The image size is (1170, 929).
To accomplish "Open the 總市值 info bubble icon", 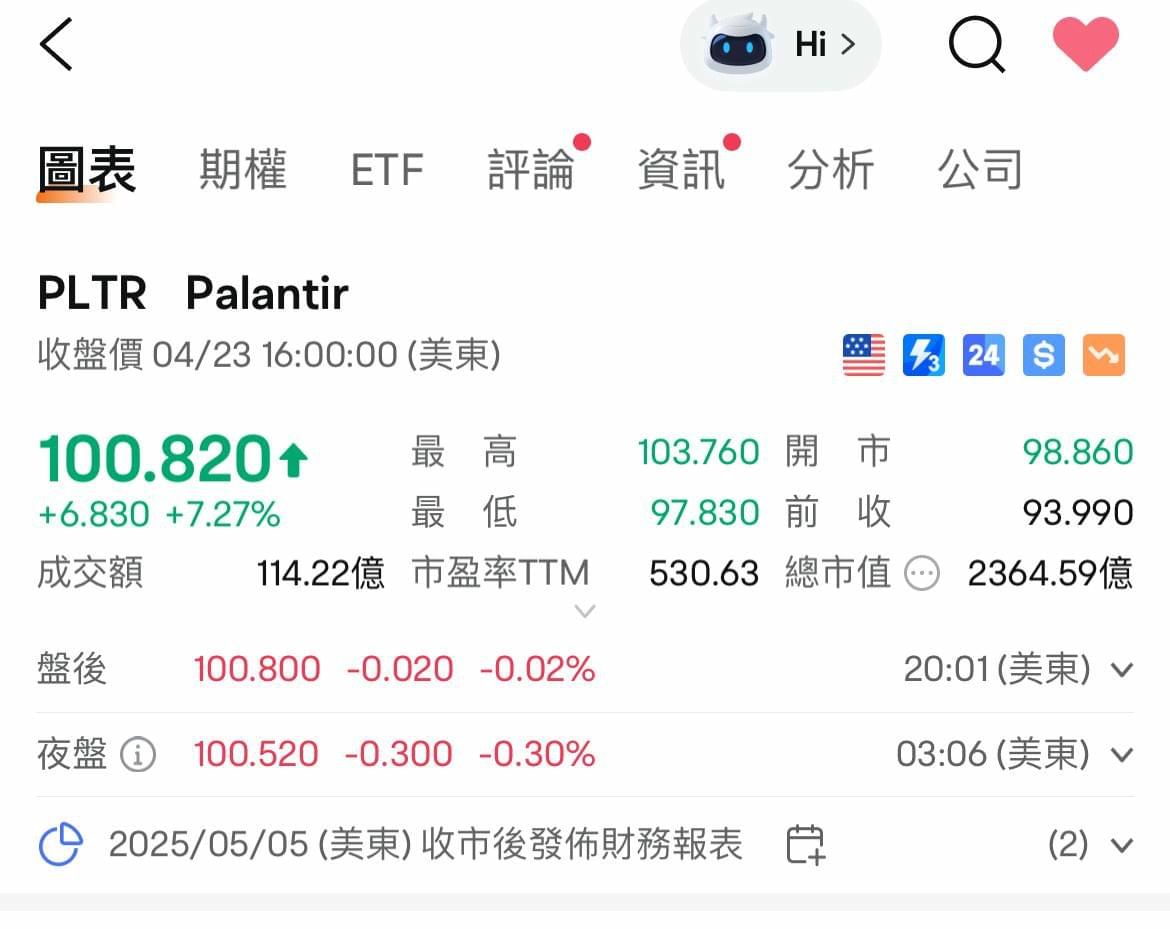I will (x=922, y=574).
